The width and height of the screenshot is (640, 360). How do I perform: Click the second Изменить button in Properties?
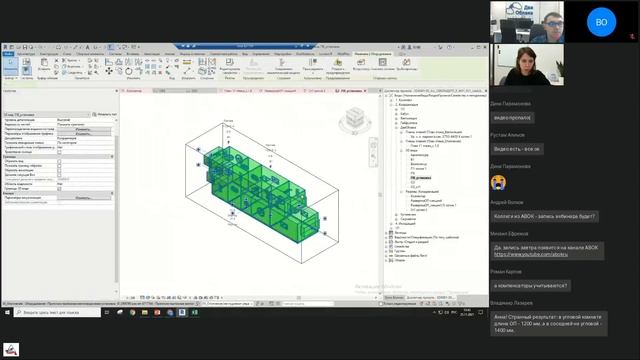coord(84,133)
